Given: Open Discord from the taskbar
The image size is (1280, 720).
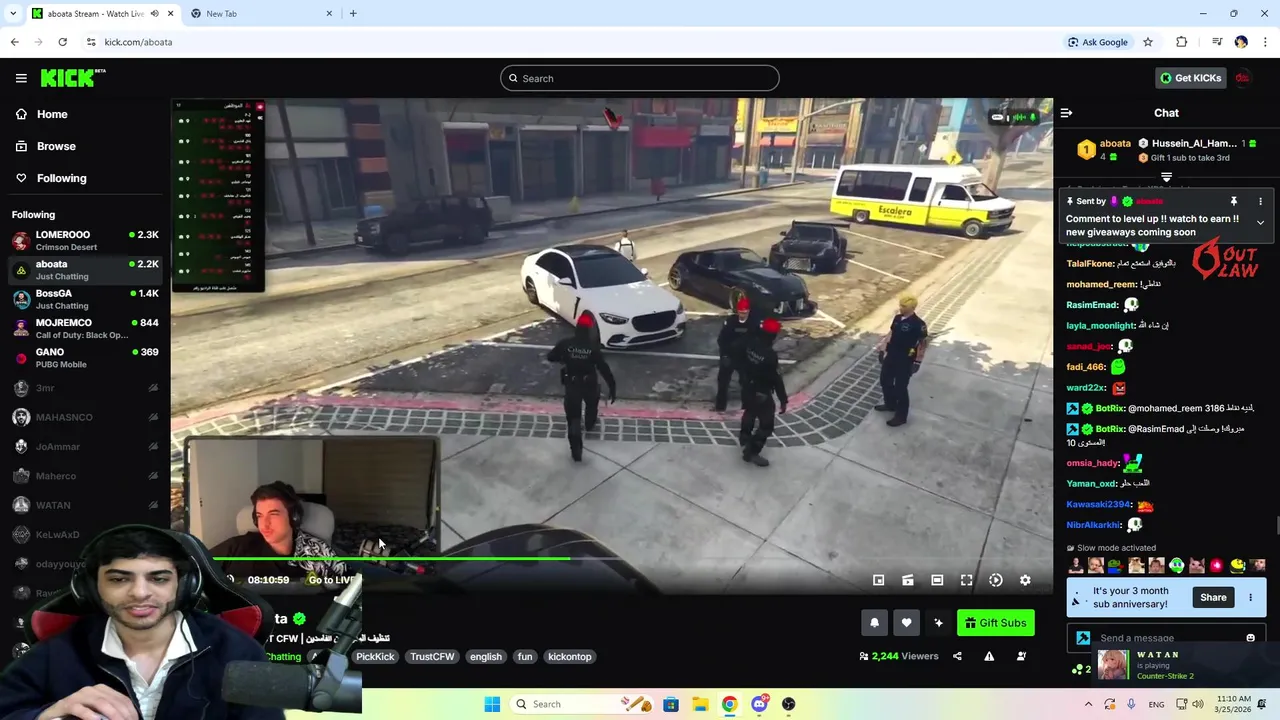Looking at the screenshot, I should click(759, 704).
